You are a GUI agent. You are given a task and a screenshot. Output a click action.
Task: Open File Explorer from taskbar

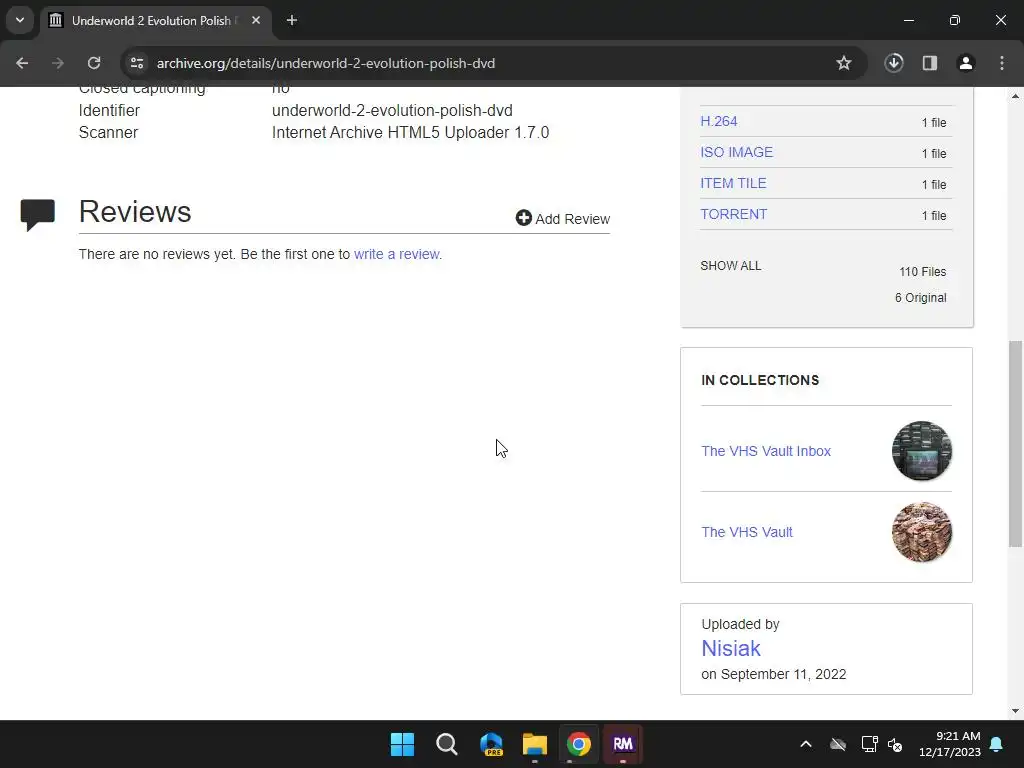click(534, 744)
